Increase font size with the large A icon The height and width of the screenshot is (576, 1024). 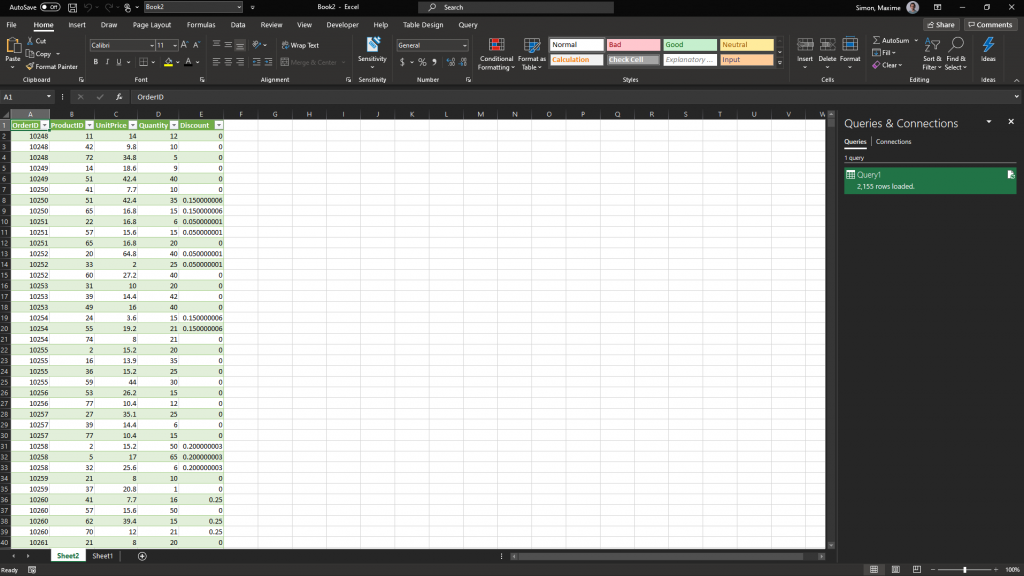[x=184, y=45]
